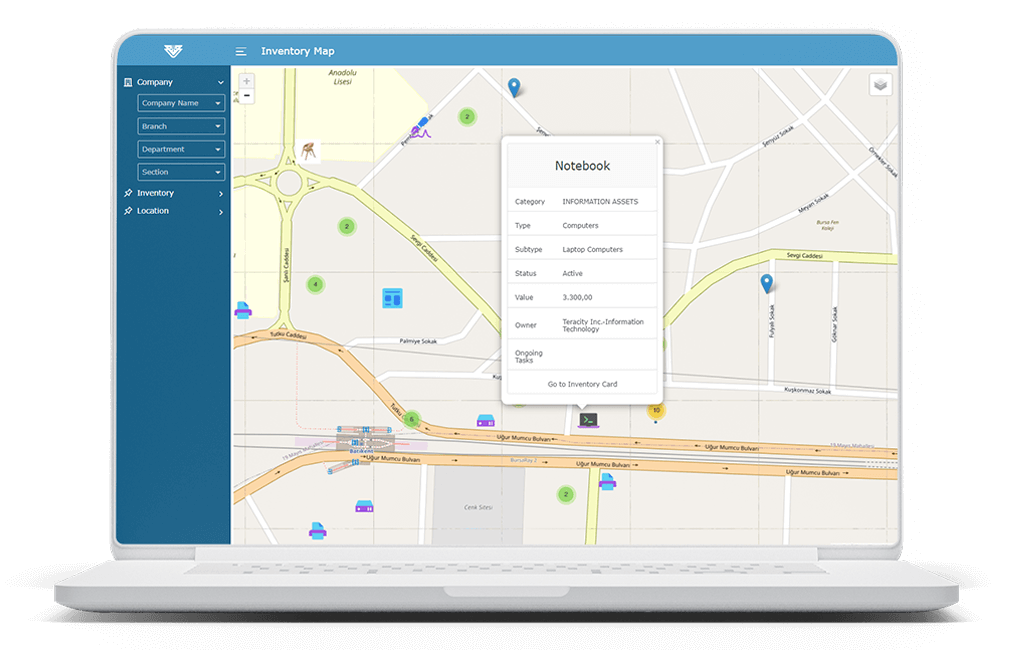The image size is (1012, 650).
Task: Open the green cluster marker labeled 6
Action: click(x=411, y=419)
